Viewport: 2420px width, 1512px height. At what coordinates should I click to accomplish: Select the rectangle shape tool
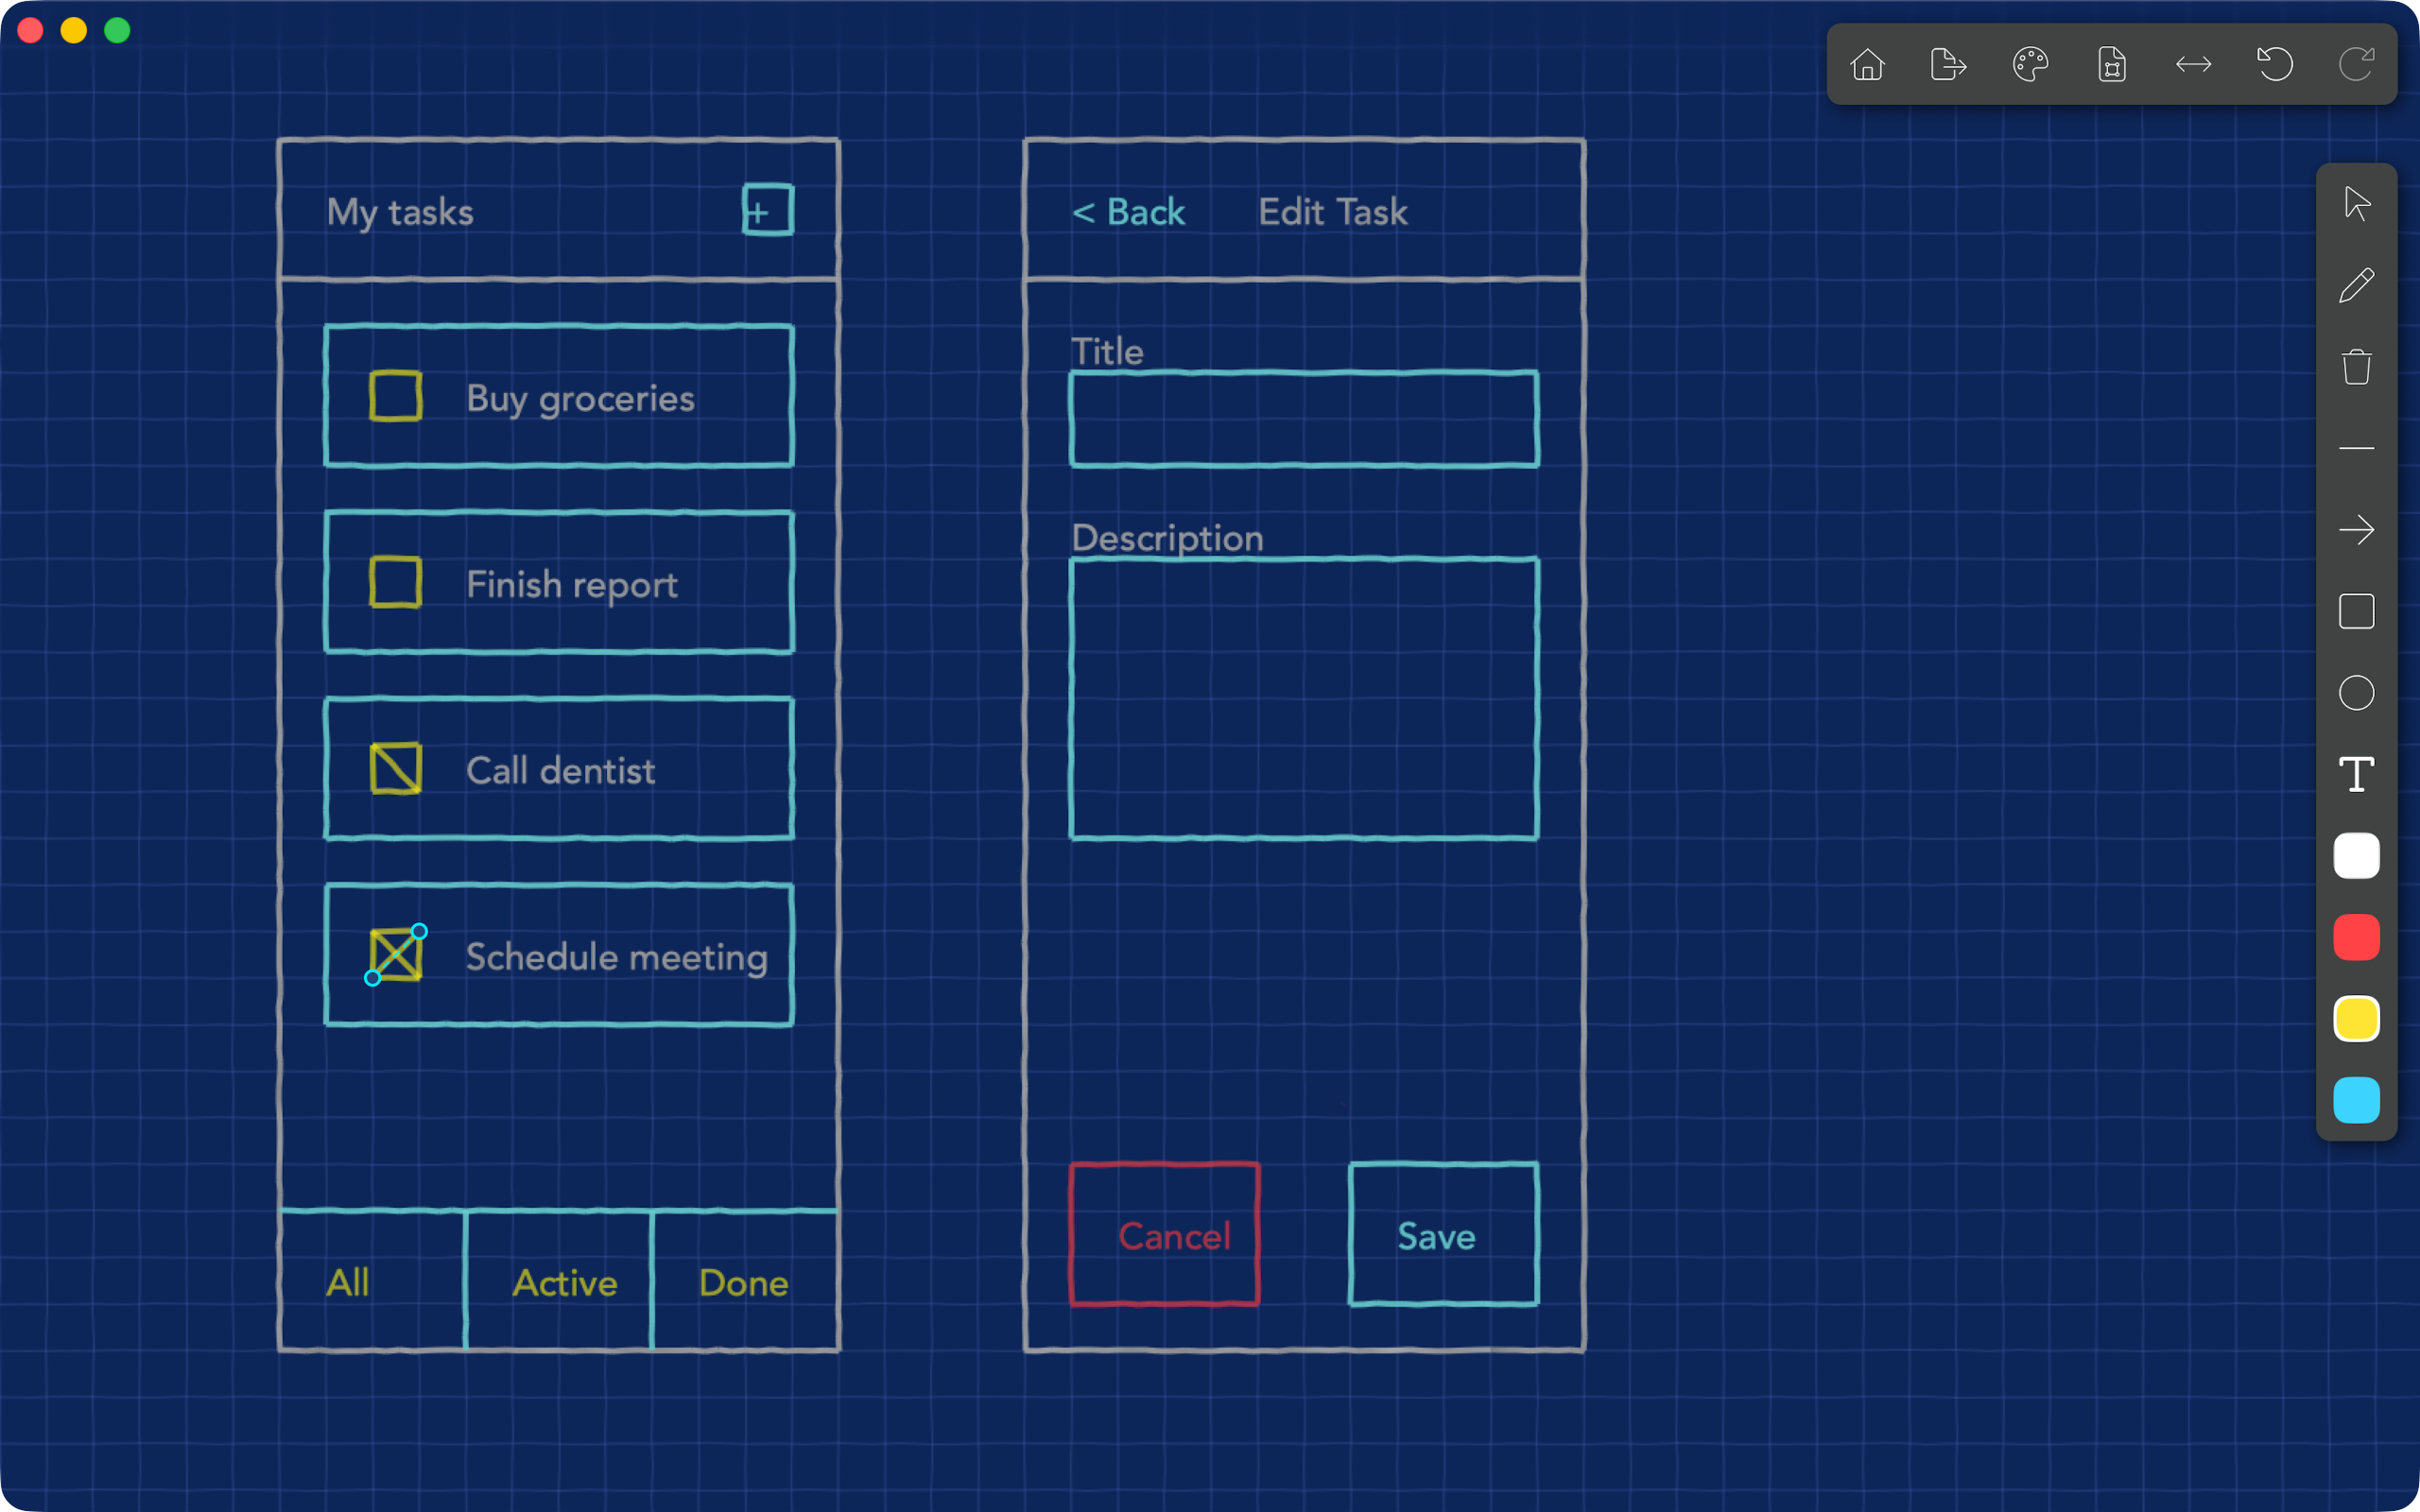point(2356,611)
